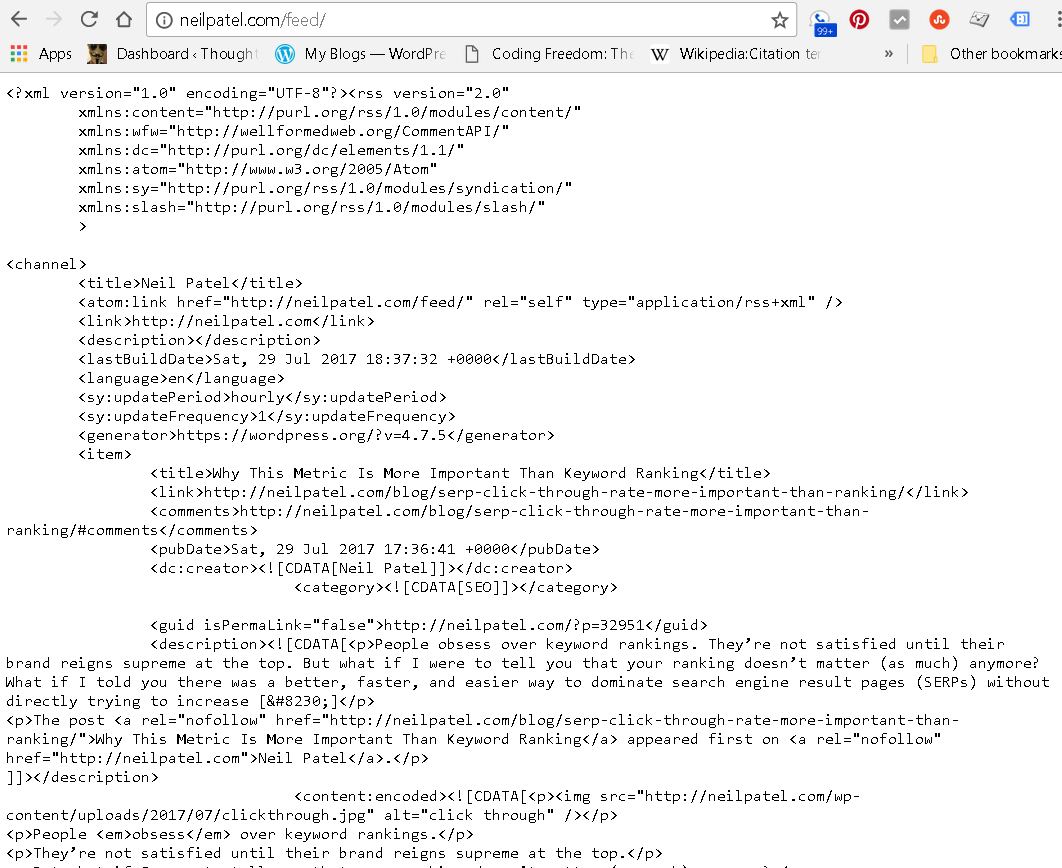Click the language en line

(x=182, y=378)
